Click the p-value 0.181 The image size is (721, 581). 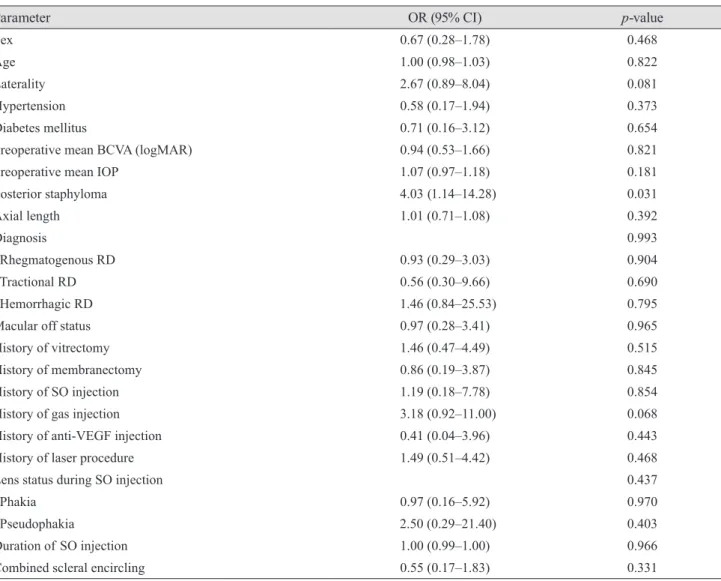(642, 172)
